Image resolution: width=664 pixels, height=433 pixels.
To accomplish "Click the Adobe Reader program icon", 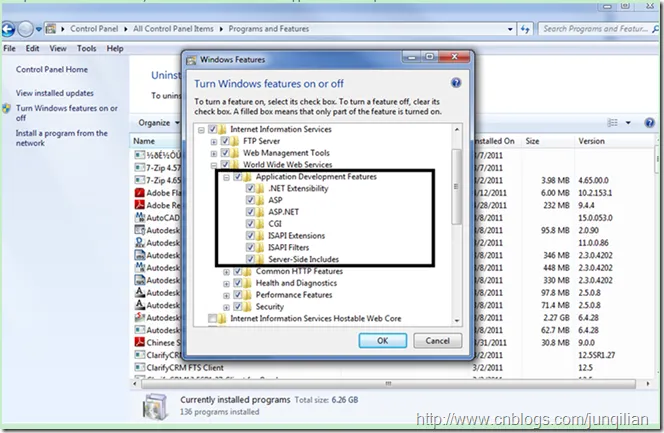I will [139, 205].
